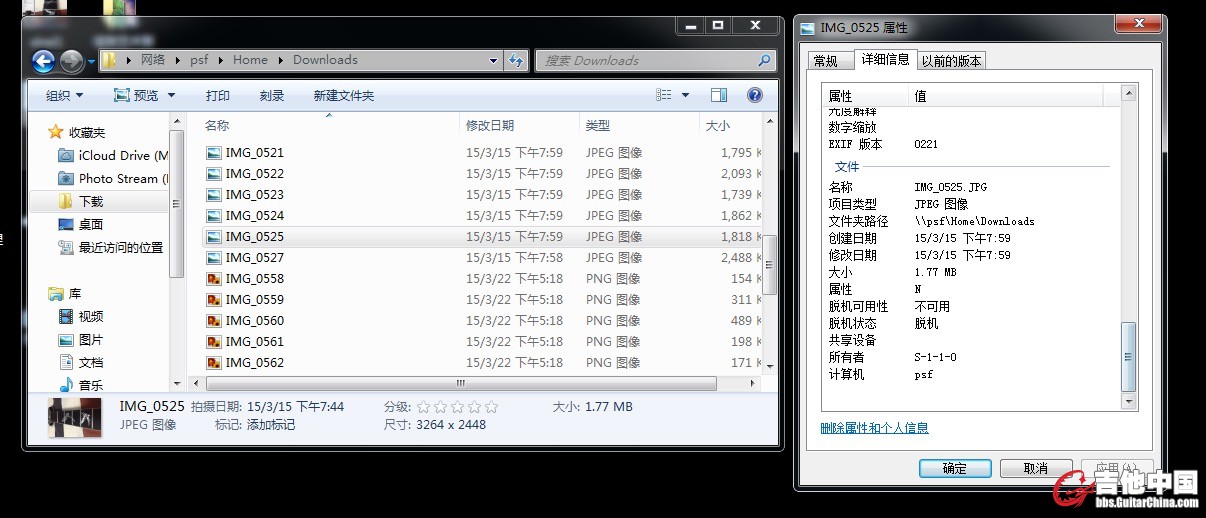
Task: Open the help question mark icon
Action: point(755,95)
